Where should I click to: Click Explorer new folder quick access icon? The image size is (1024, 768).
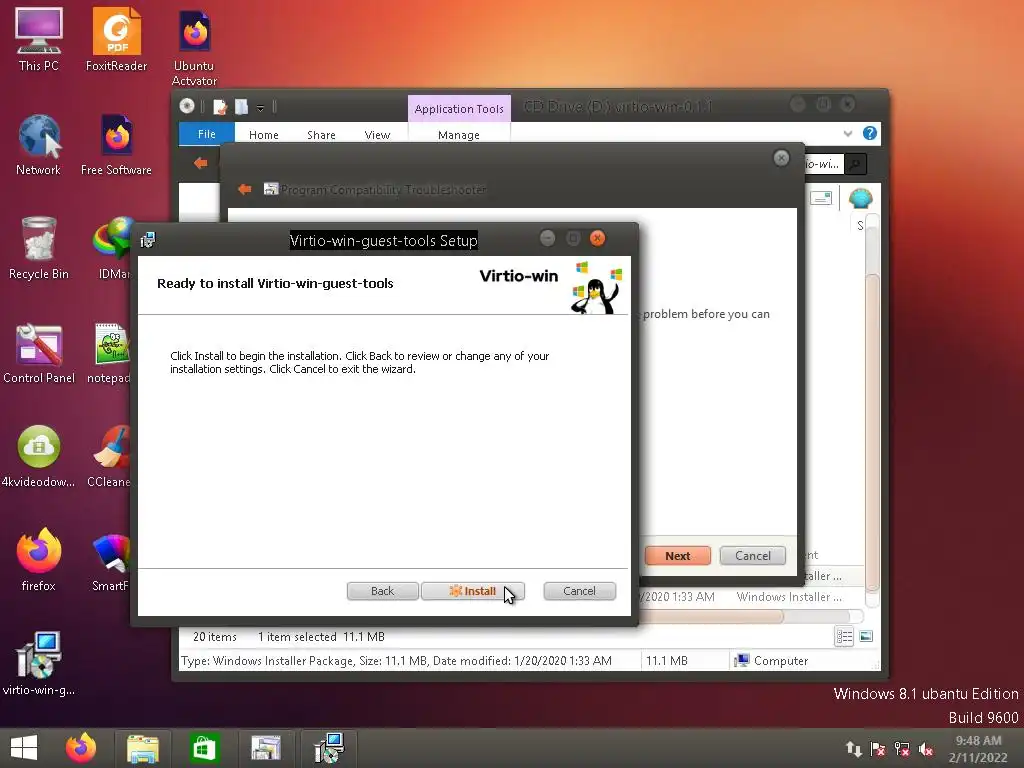pos(242,106)
